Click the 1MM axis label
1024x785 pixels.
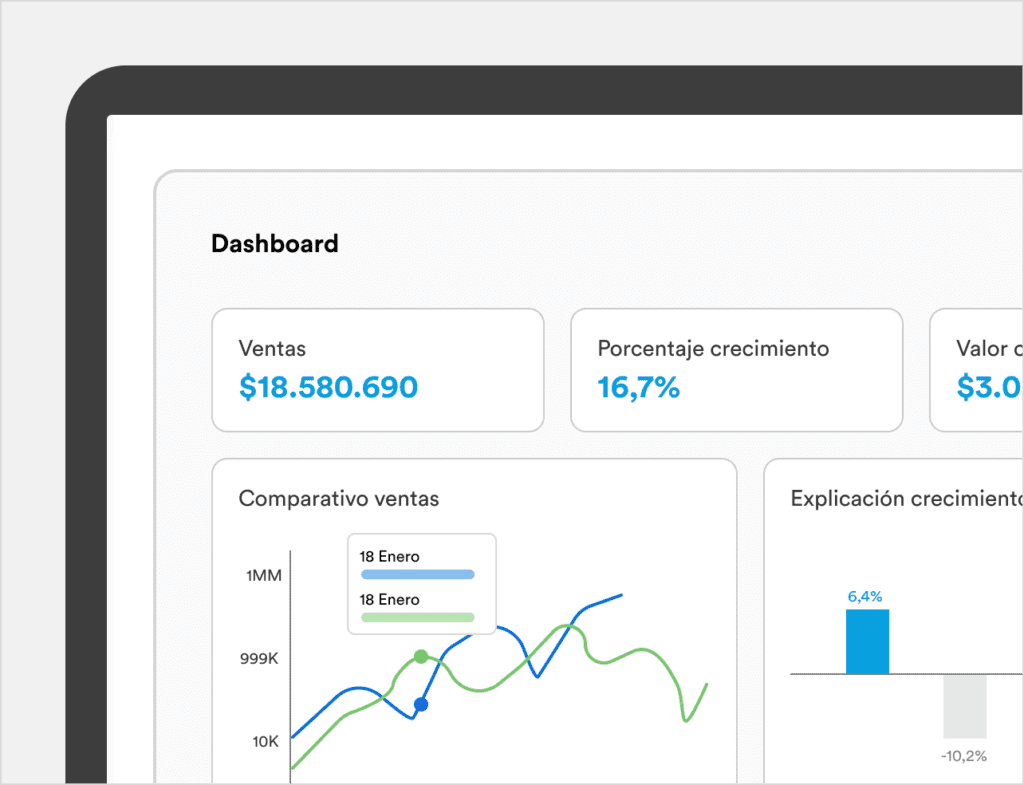click(x=263, y=576)
